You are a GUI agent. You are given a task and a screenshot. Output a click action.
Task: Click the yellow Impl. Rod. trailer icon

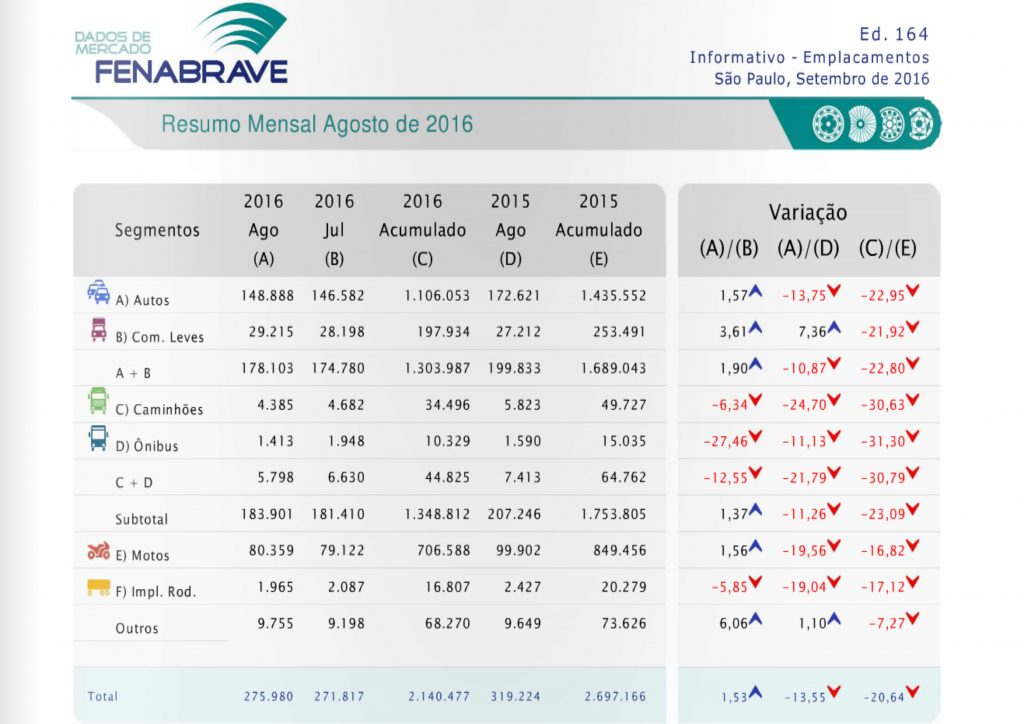coord(97,585)
